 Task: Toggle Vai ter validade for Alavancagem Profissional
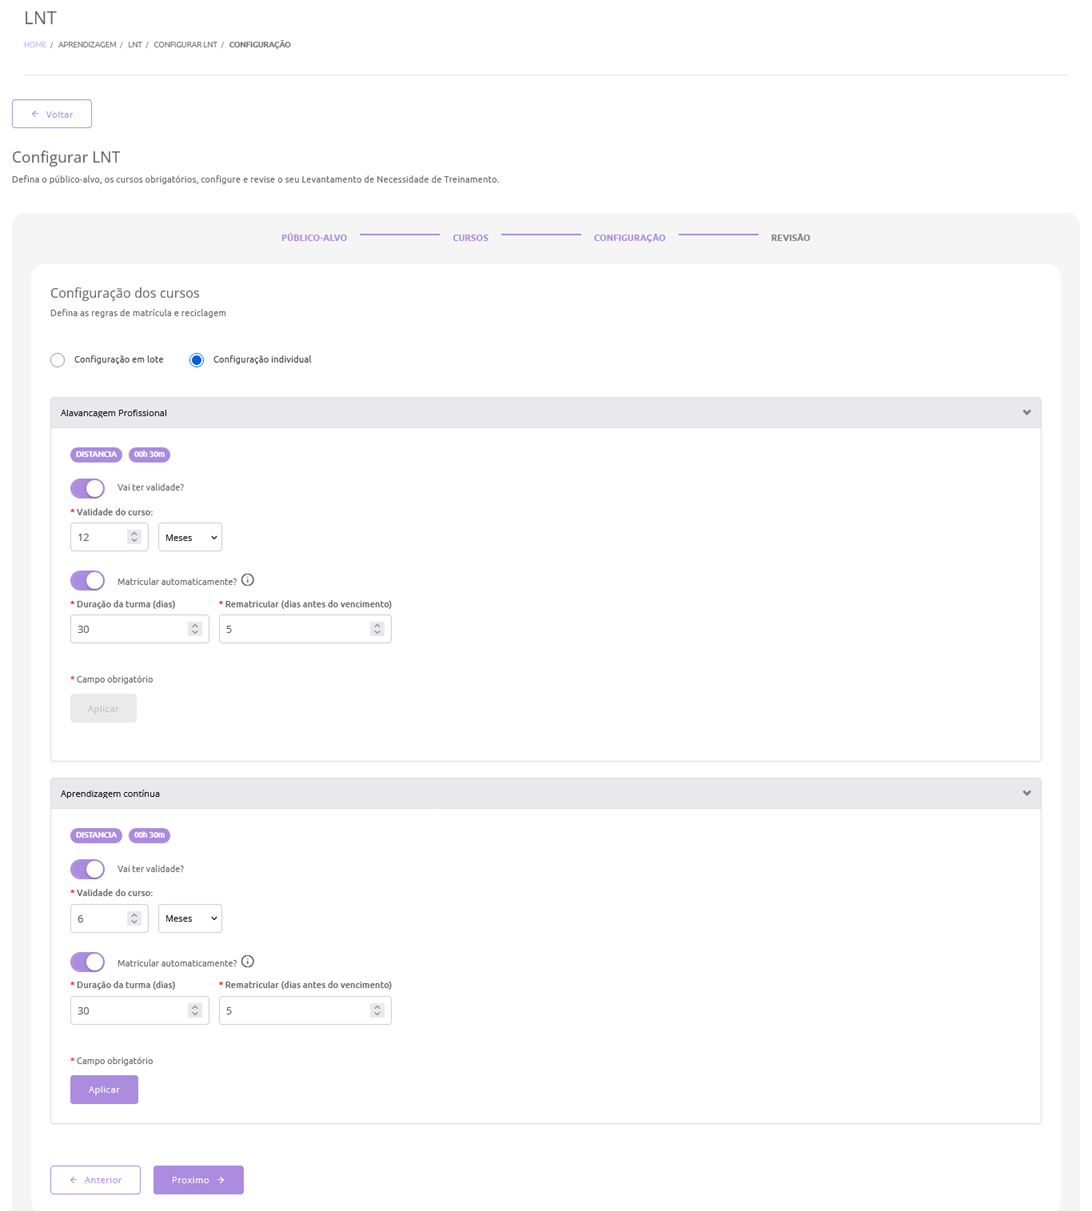88,488
